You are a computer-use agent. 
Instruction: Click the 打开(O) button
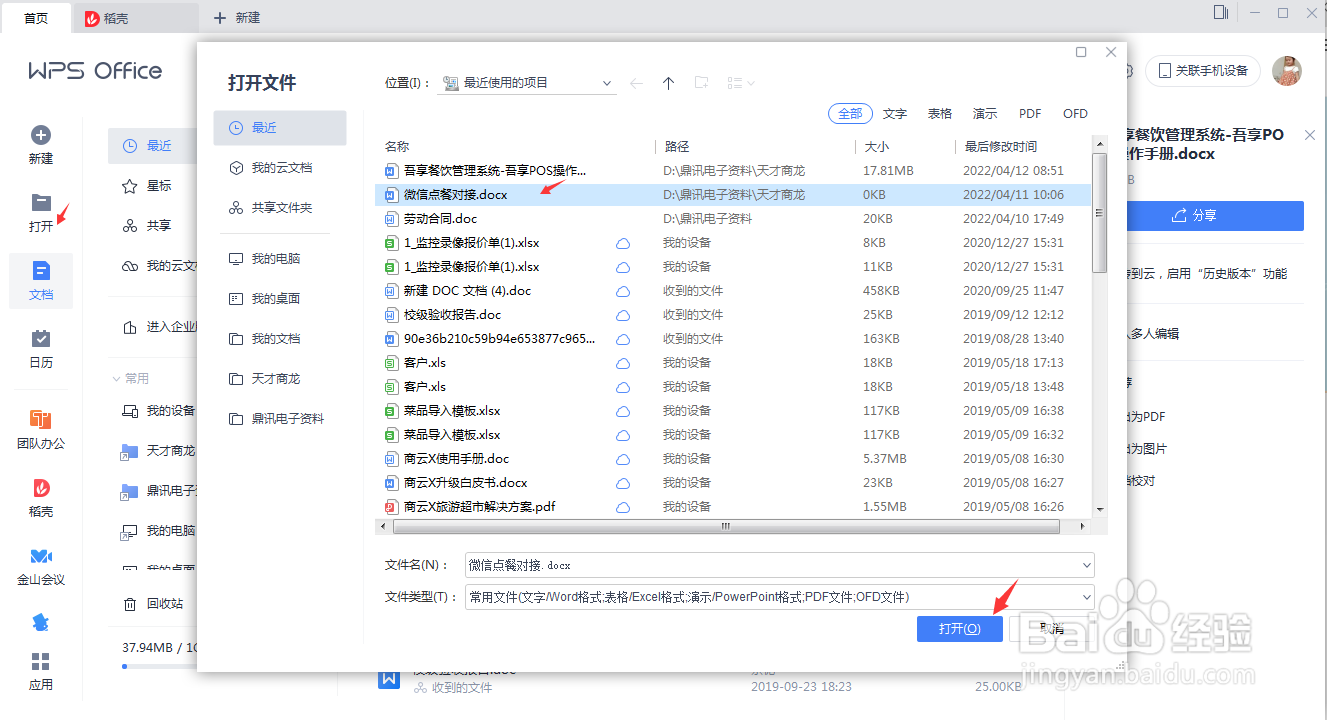[959, 628]
